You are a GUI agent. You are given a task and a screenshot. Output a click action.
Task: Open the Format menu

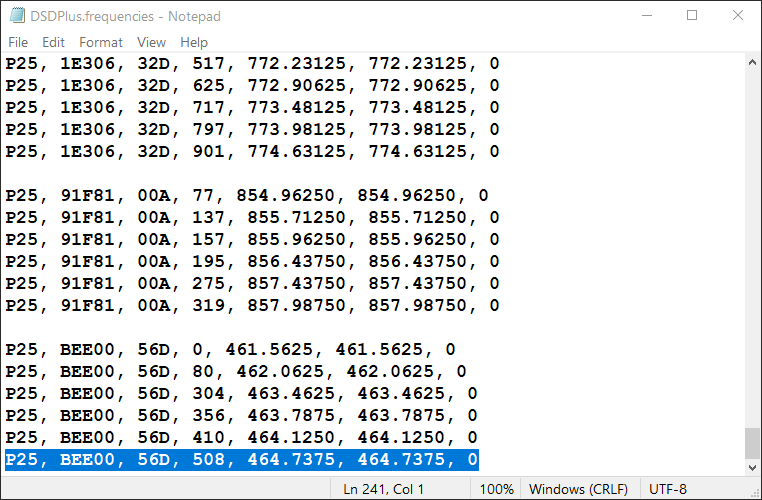(101, 42)
